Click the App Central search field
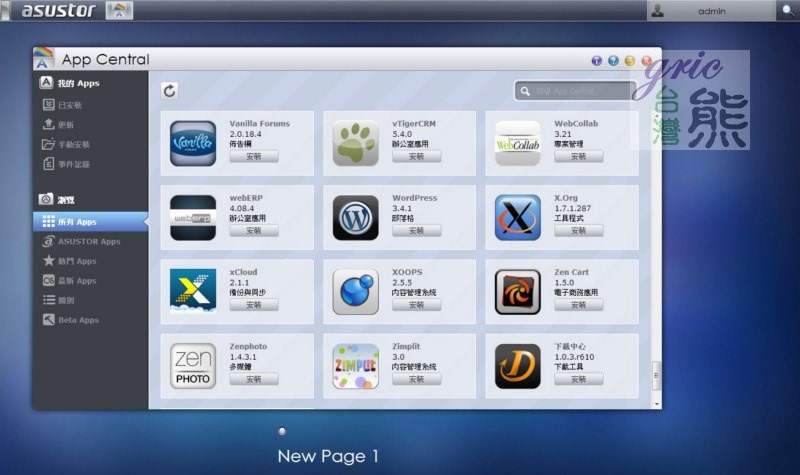 pyautogui.click(x=575, y=91)
